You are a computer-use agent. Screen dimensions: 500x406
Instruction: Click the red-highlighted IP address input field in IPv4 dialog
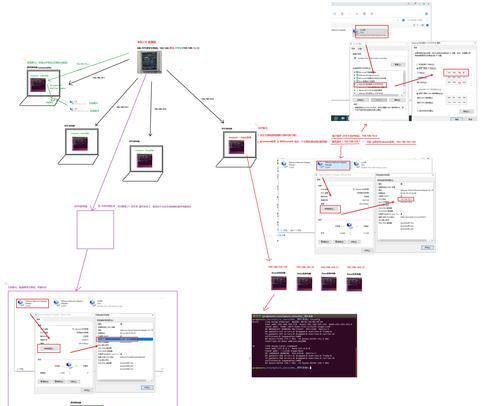pos(456,72)
